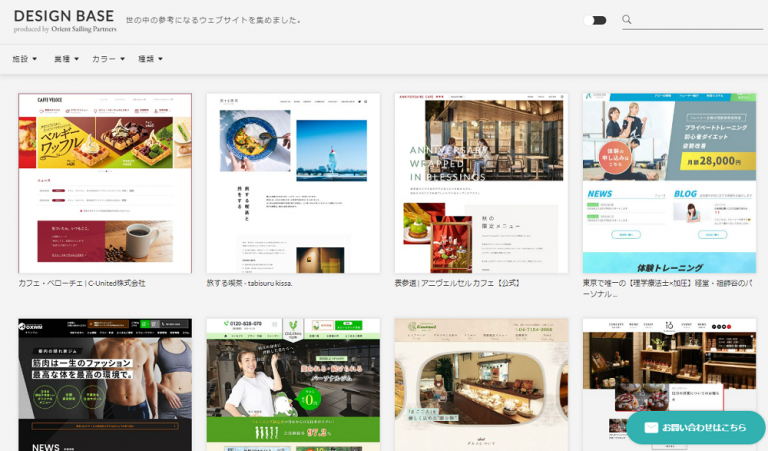This screenshot has height=451, width=768.
Task: Click the お問い合わせはこちら contact button
Action: 696,427
